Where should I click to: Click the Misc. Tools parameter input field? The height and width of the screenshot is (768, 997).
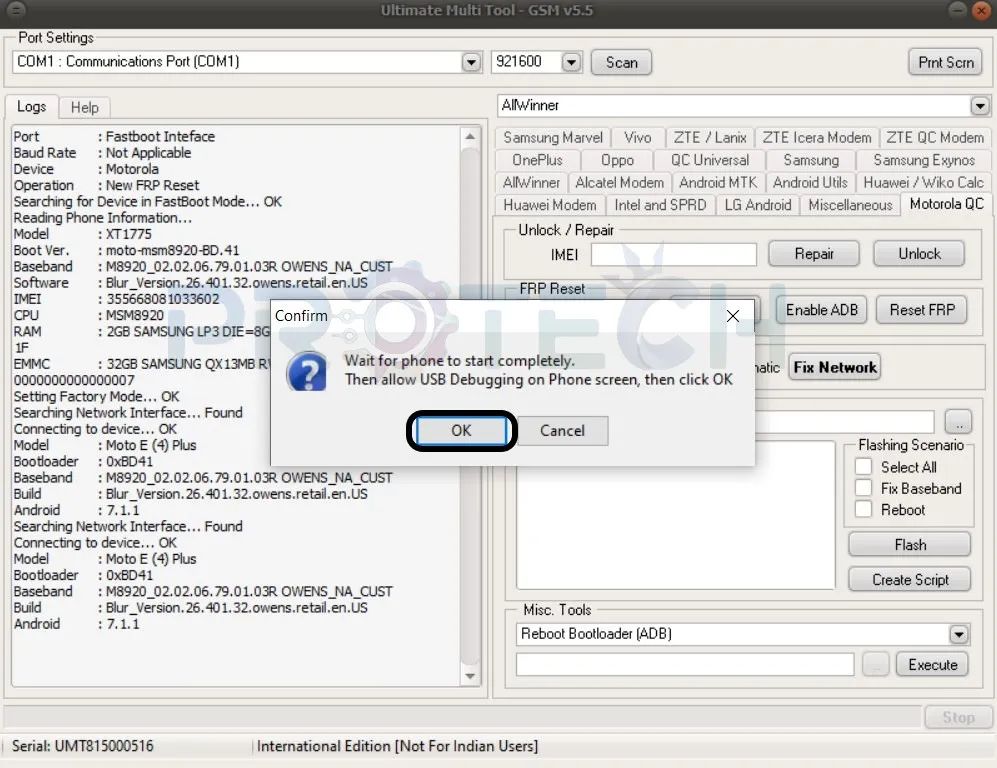685,665
